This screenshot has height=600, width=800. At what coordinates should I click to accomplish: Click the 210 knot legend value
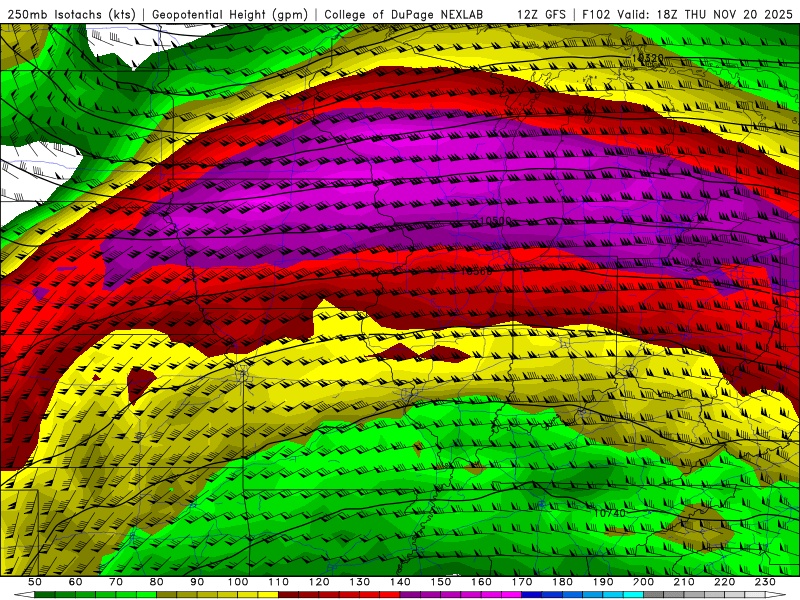pyautogui.click(x=684, y=582)
